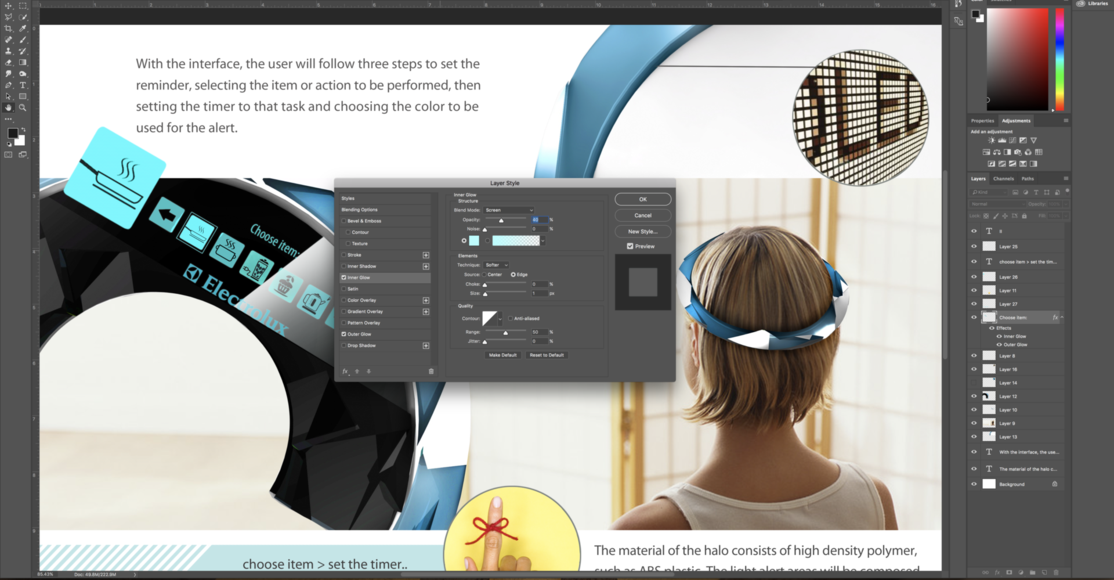Screen dimensions: 1114x580
Task: Open the Blend Mode Screen dropdown
Action: click(x=509, y=210)
